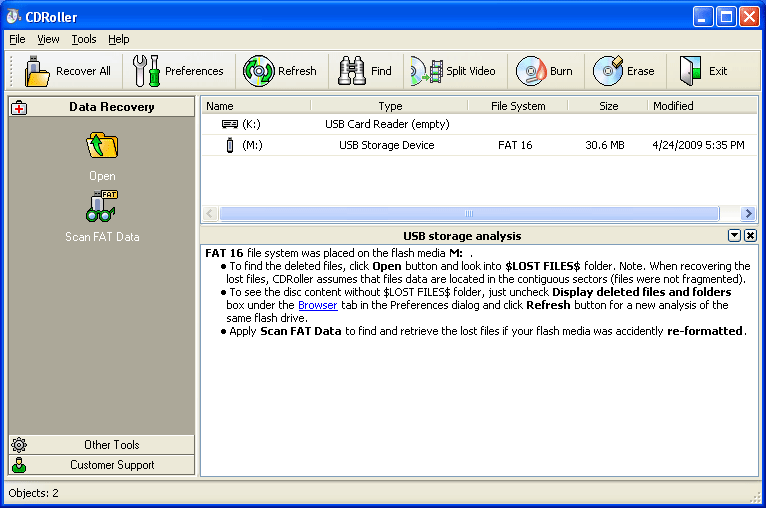Click the FAT 16 file system cell
The image size is (766, 508).
click(x=515, y=145)
